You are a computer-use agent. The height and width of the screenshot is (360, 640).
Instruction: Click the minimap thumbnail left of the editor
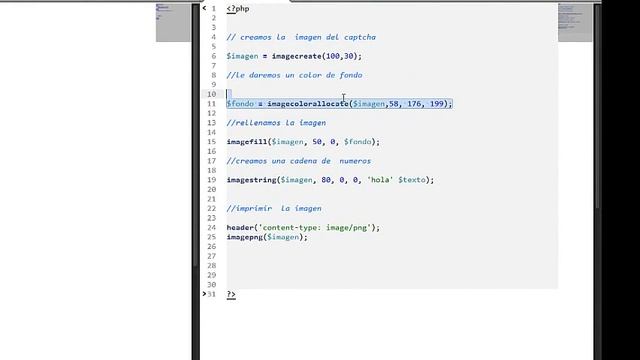click(173, 22)
